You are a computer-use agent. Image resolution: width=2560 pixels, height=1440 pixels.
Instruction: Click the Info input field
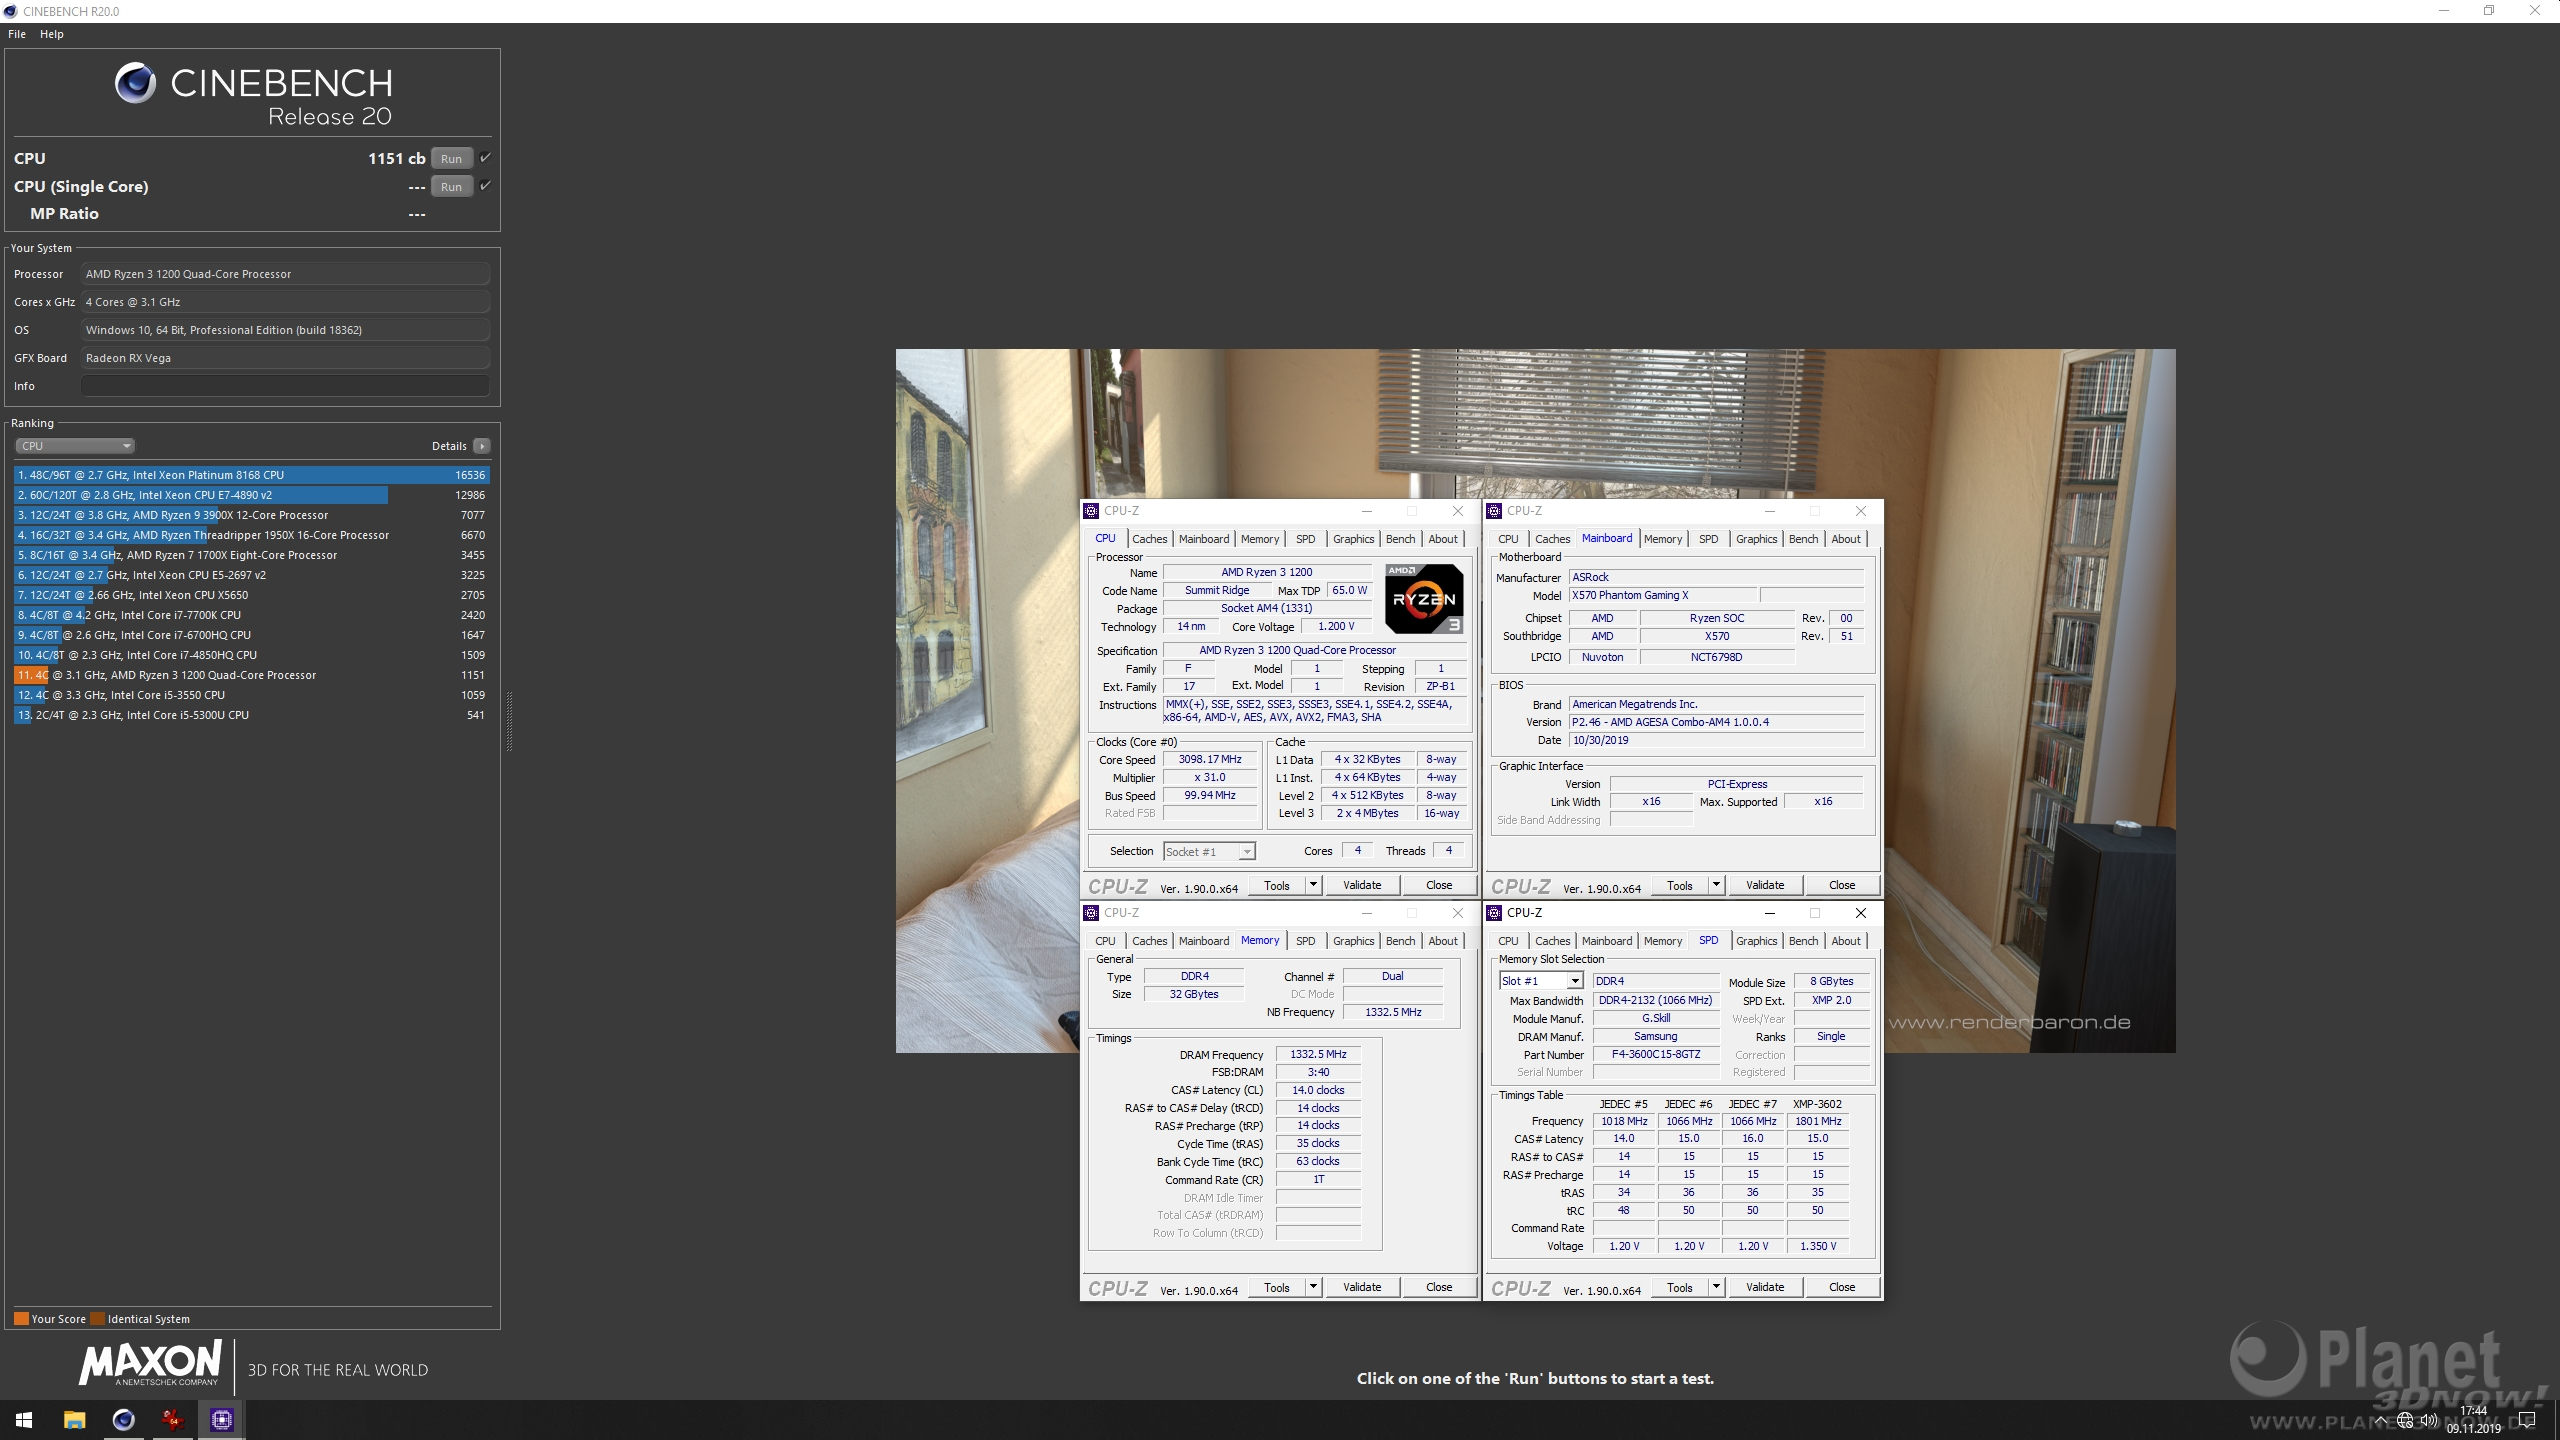(x=285, y=386)
